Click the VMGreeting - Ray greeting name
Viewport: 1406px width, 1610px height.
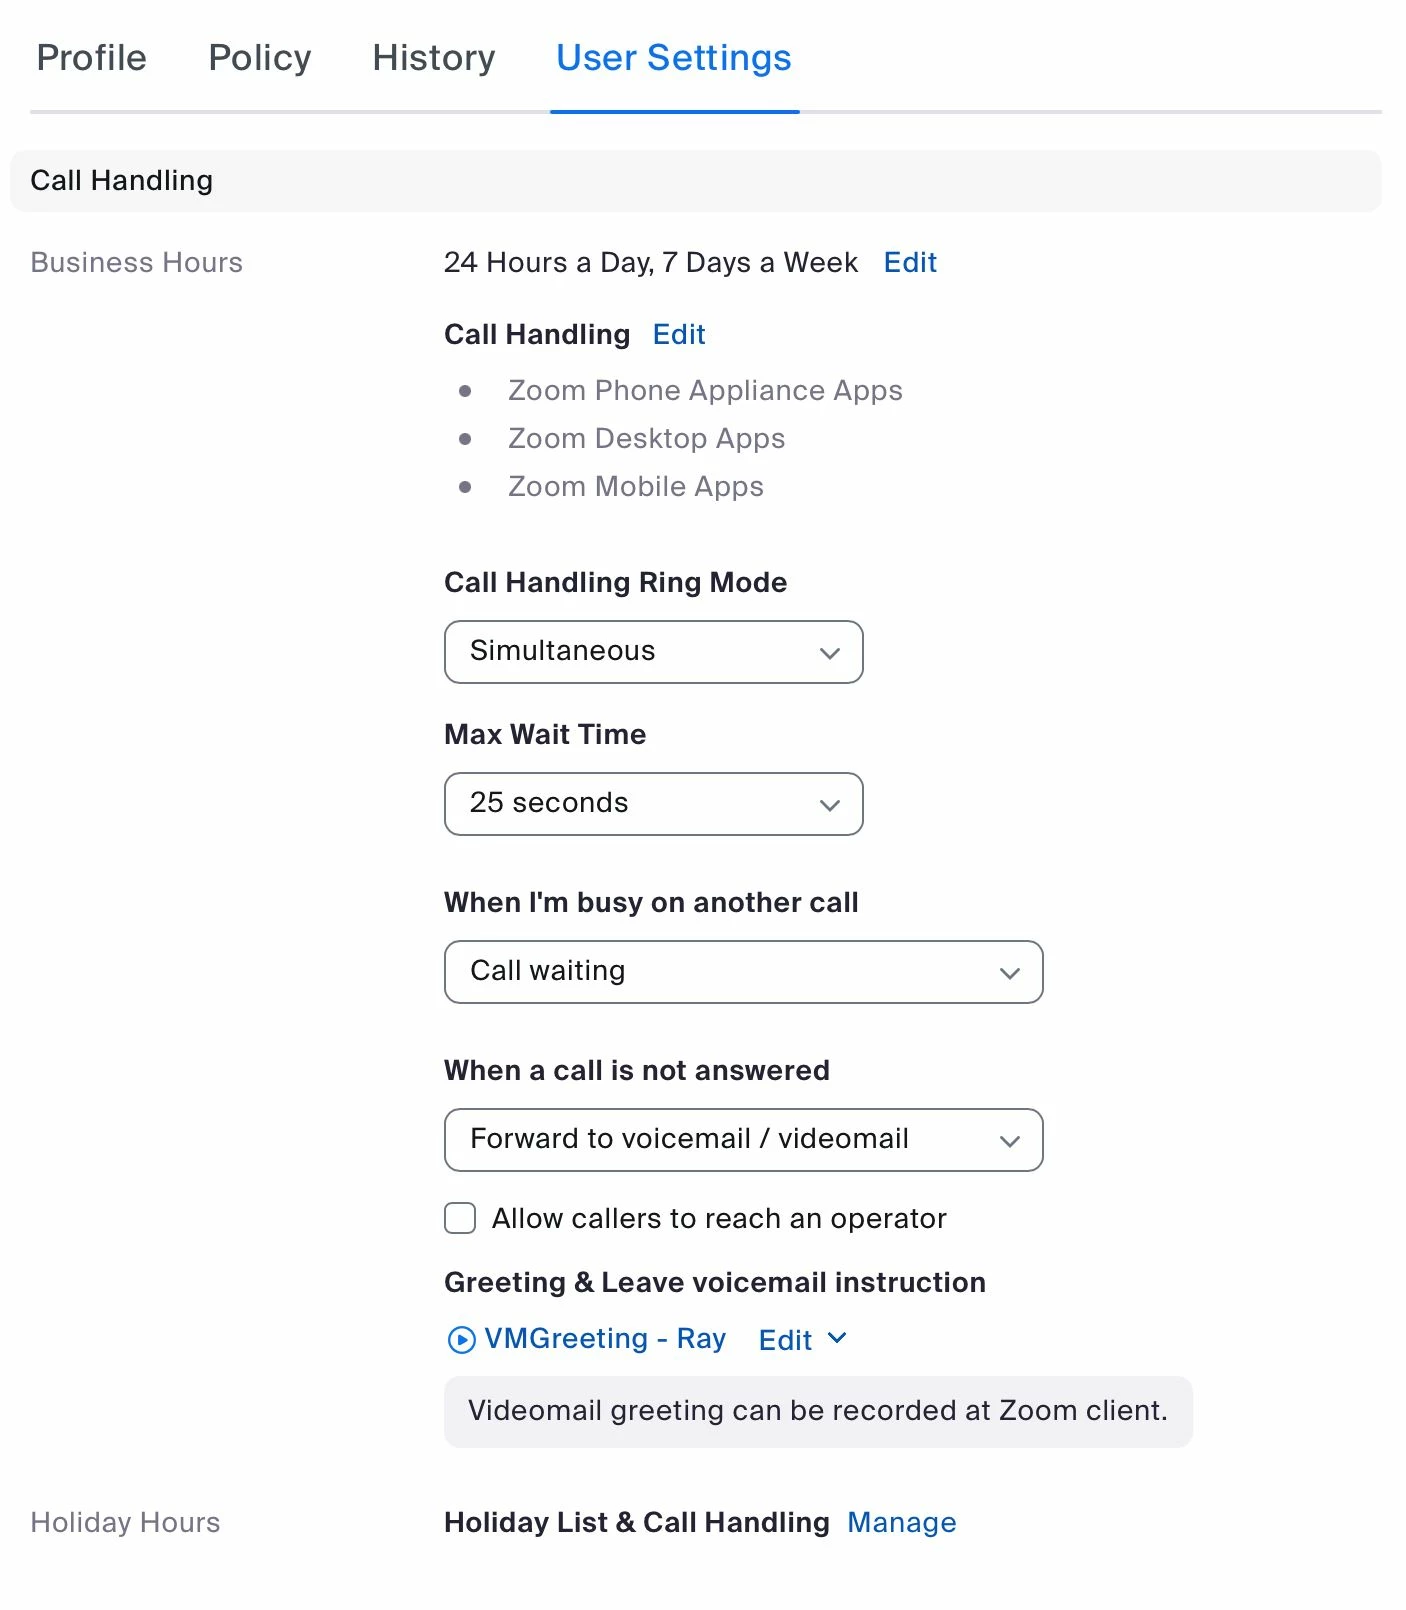click(604, 1338)
